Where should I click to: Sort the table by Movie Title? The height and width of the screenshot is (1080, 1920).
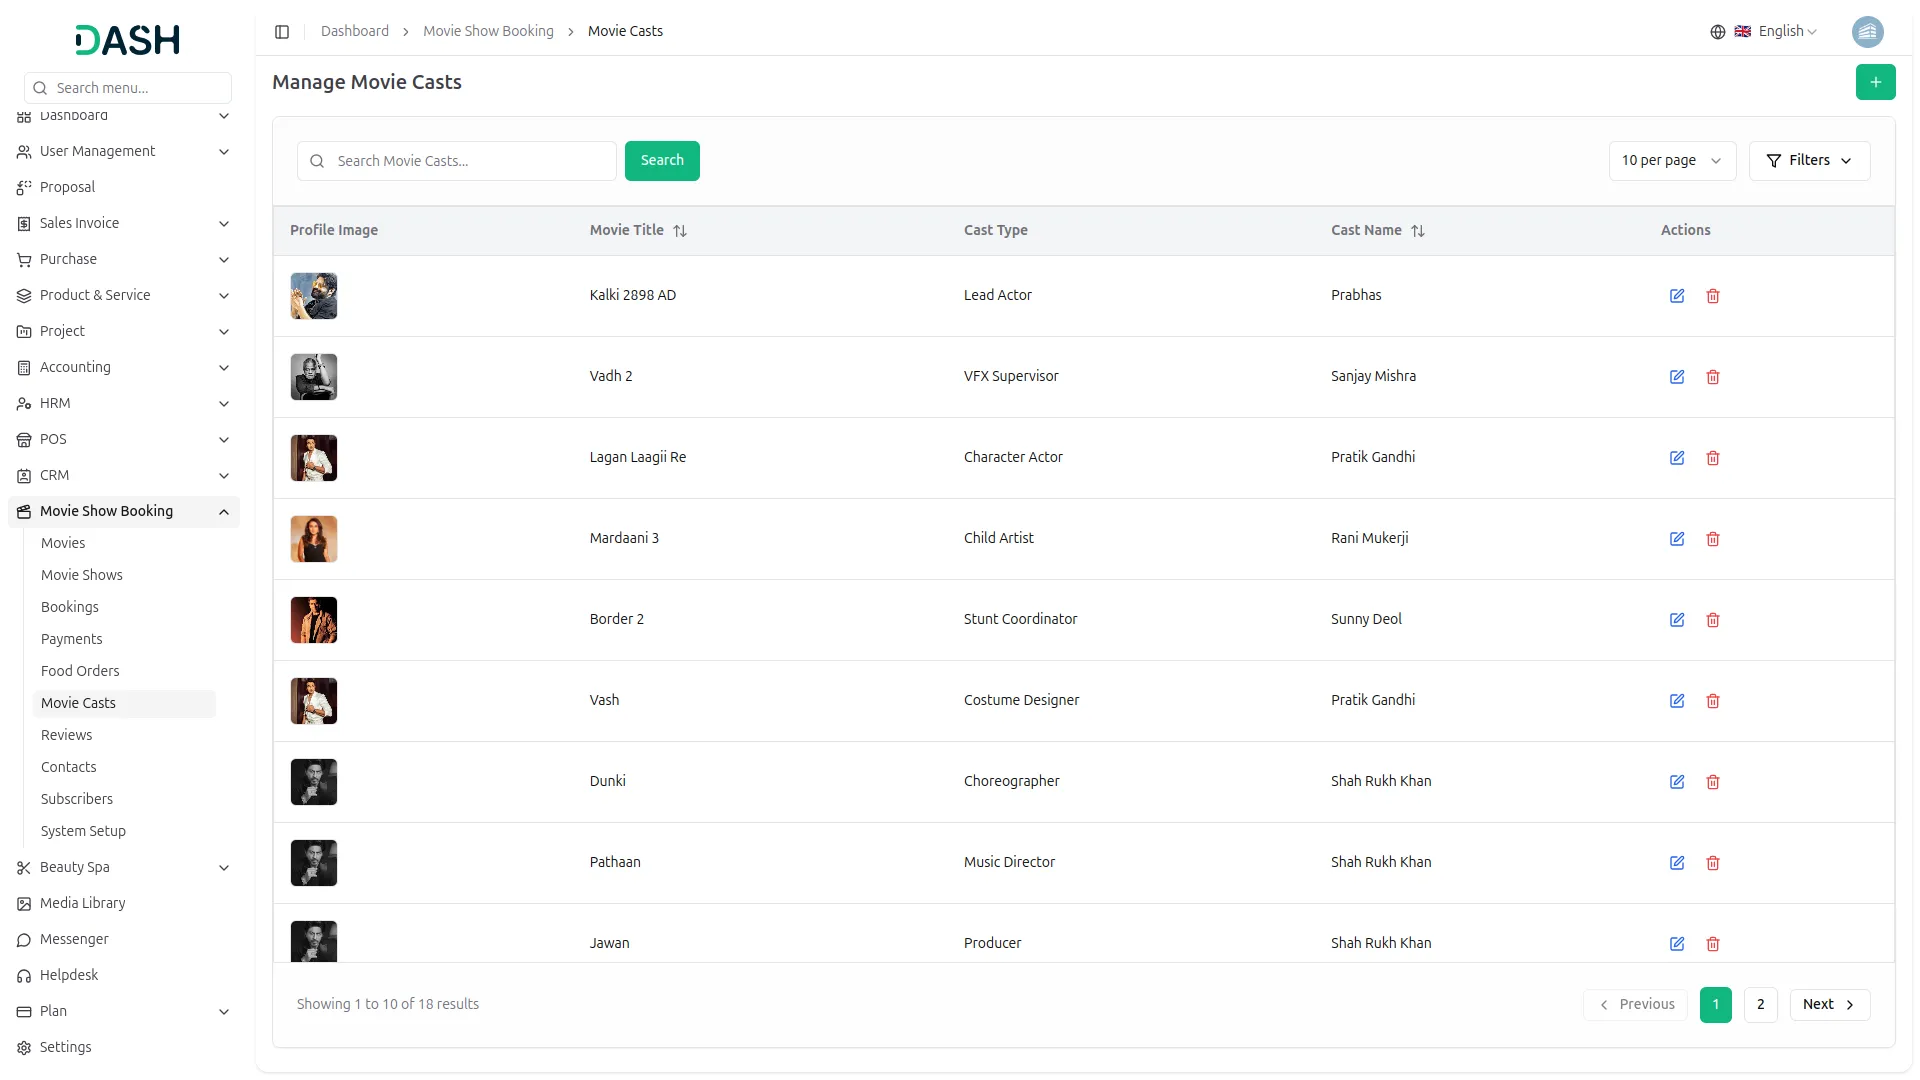point(681,230)
